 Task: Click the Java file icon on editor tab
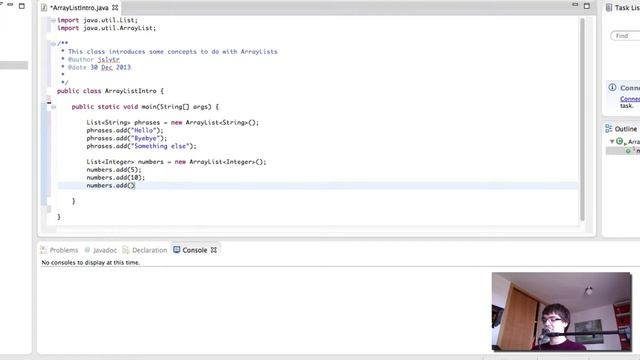coord(44,8)
